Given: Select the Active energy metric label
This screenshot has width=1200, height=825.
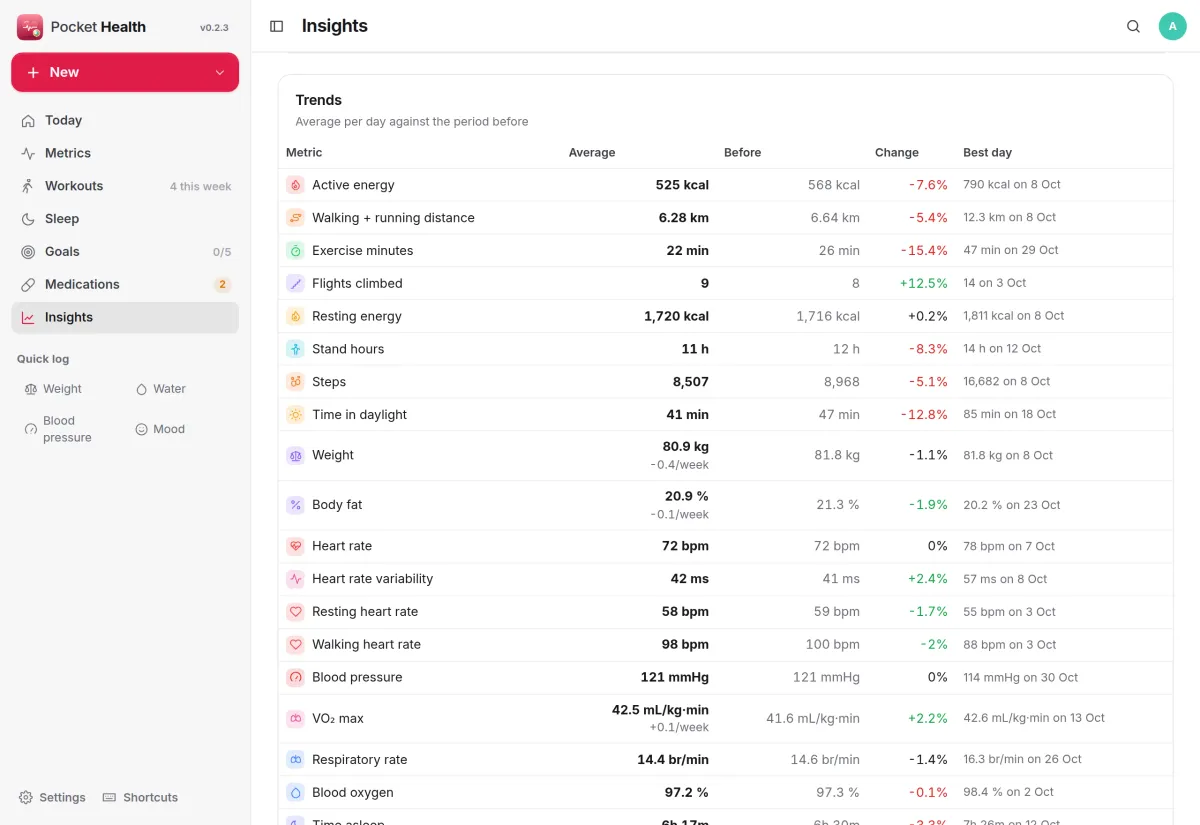Looking at the screenshot, I should click(x=353, y=185).
